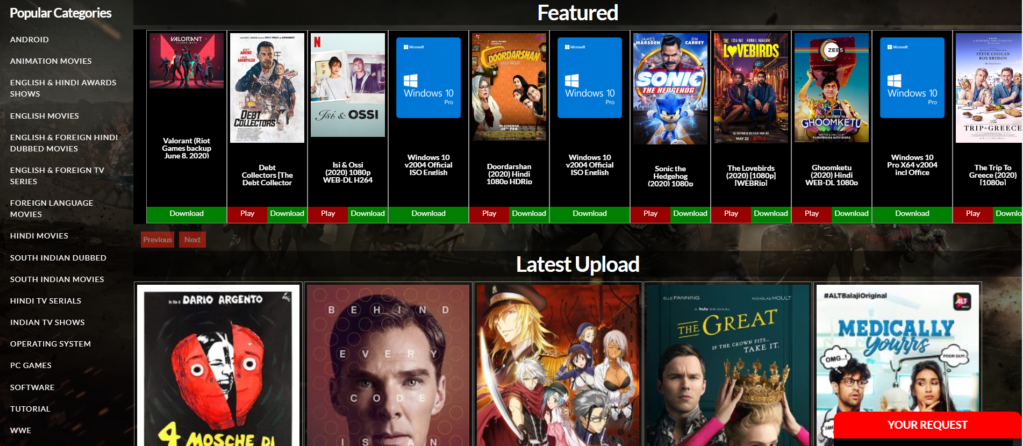Go to ENGLISH & FOREIGN HINDI DUBBED MOVIES
1023x446 pixels.
[x=64, y=143]
